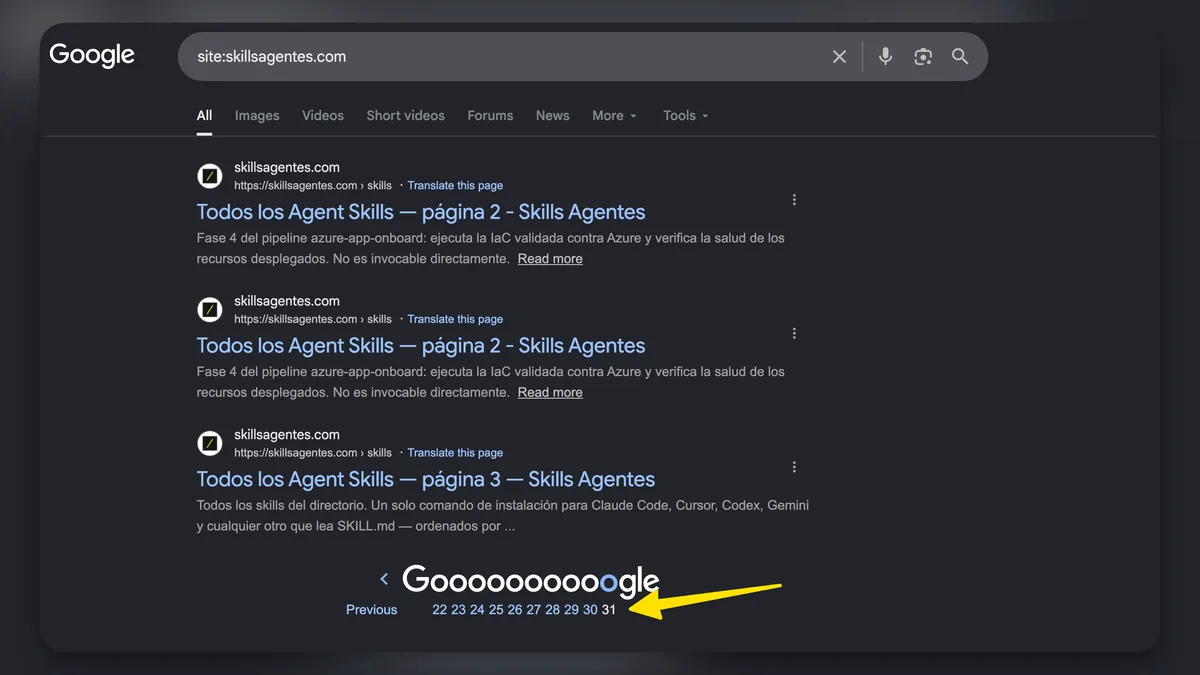Open the página 3 result's three-dot menu
The image size is (1200, 675).
point(794,467)
